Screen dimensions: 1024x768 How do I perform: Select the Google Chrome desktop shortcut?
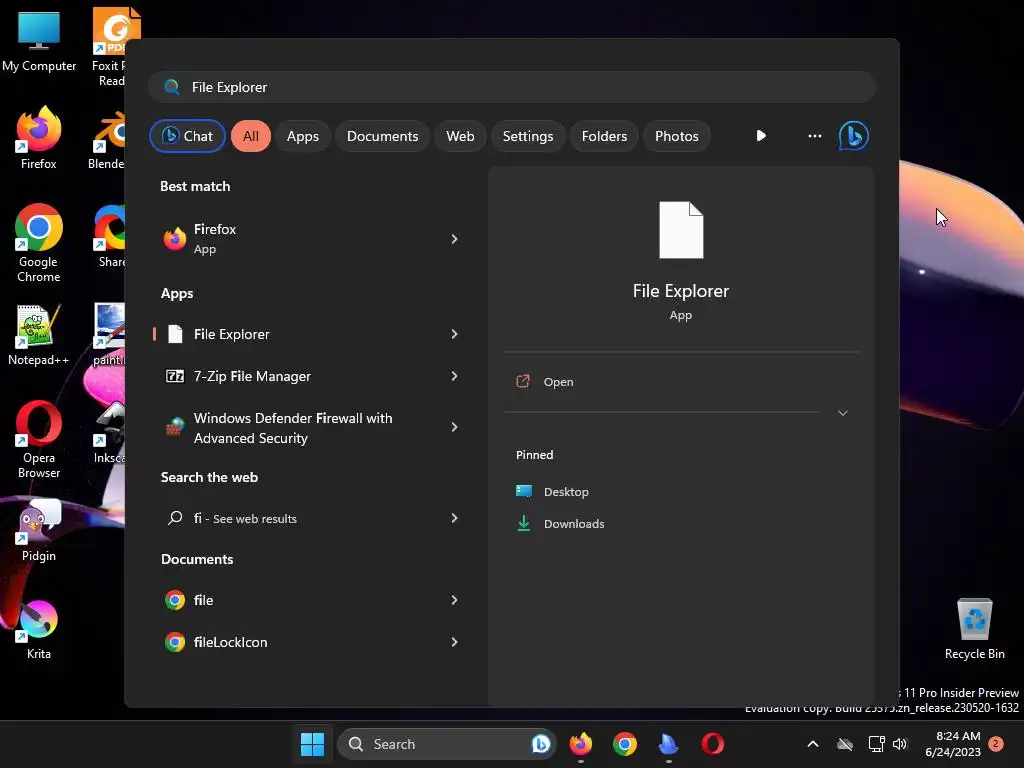(39, 243)
